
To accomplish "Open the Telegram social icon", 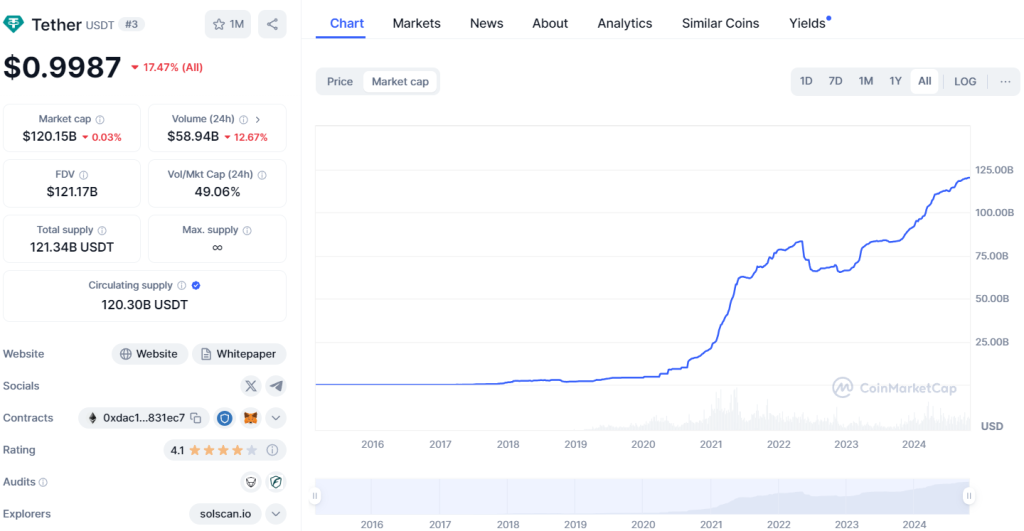I will 276,386.
